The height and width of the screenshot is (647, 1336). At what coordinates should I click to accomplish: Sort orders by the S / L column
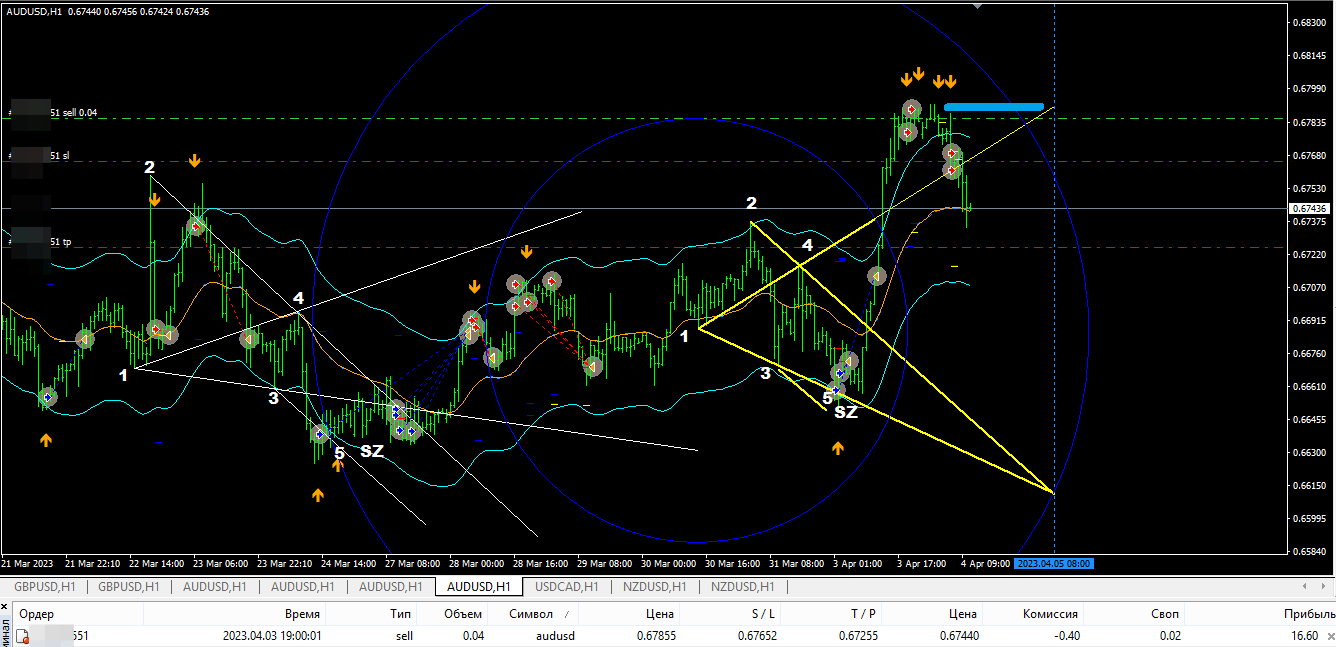tap(762, 613)
